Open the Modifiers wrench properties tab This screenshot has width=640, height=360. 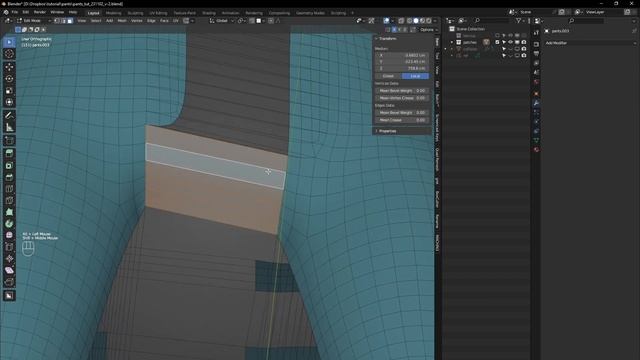click(536, 103)
